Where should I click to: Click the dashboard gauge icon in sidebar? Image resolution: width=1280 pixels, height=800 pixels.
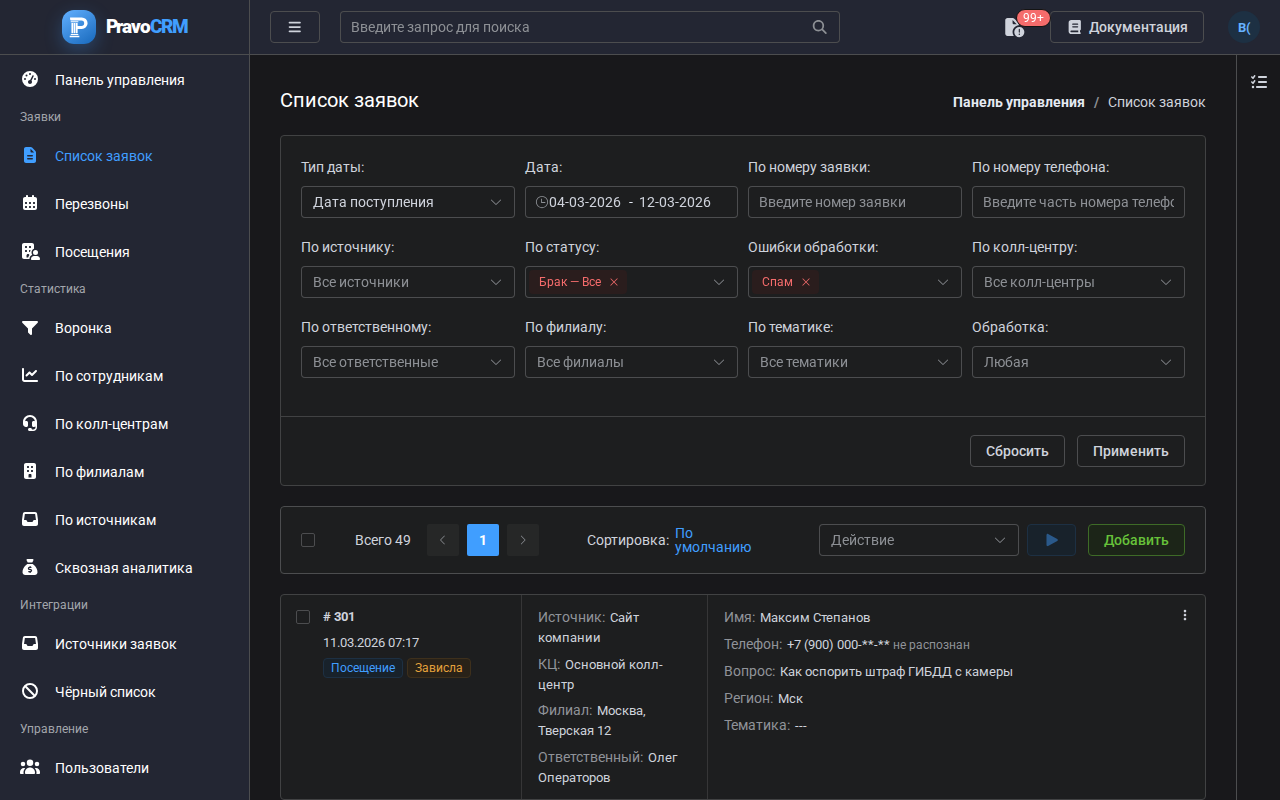click(x=30, y=80)
